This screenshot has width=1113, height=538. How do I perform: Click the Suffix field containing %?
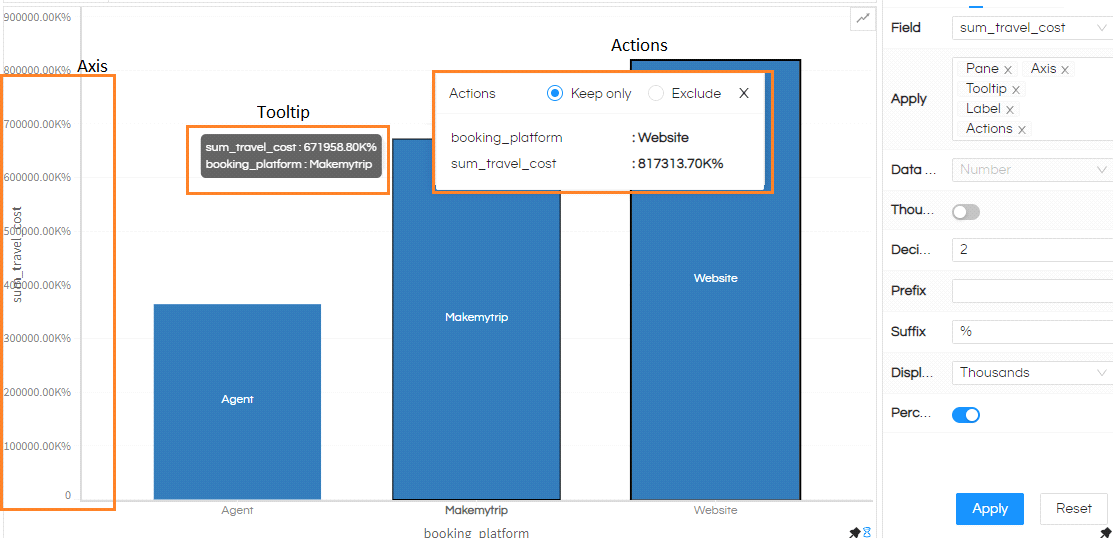tap(1032, 331)
